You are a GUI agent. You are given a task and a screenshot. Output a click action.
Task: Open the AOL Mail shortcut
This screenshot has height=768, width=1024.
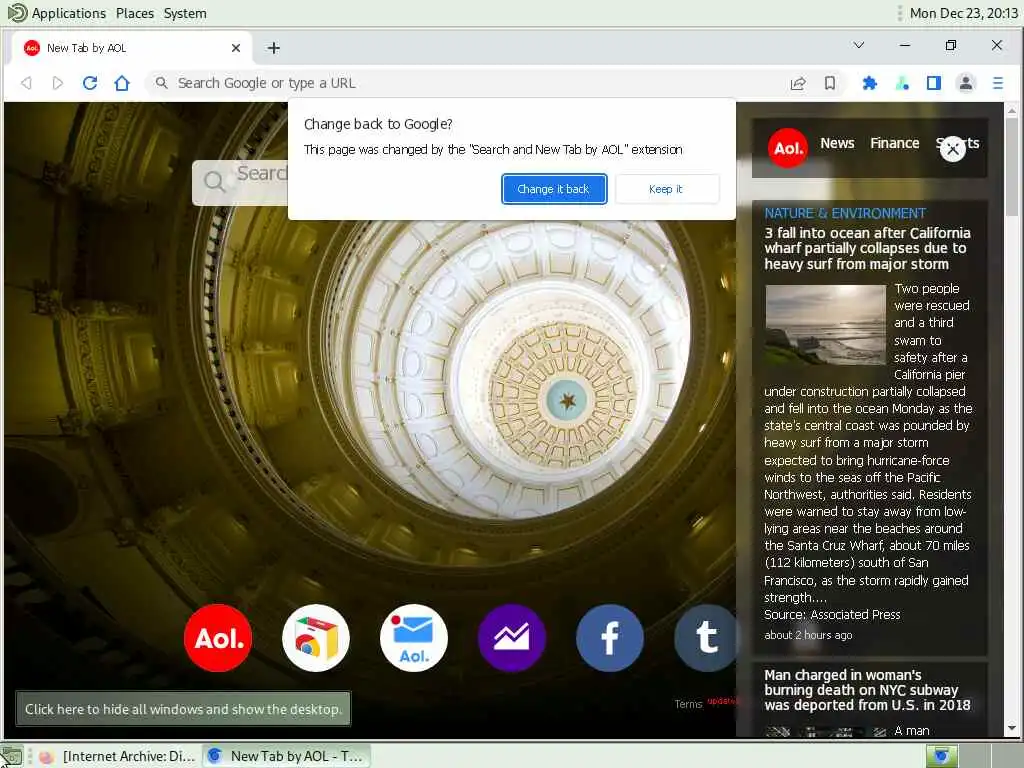tap(414, 637)
